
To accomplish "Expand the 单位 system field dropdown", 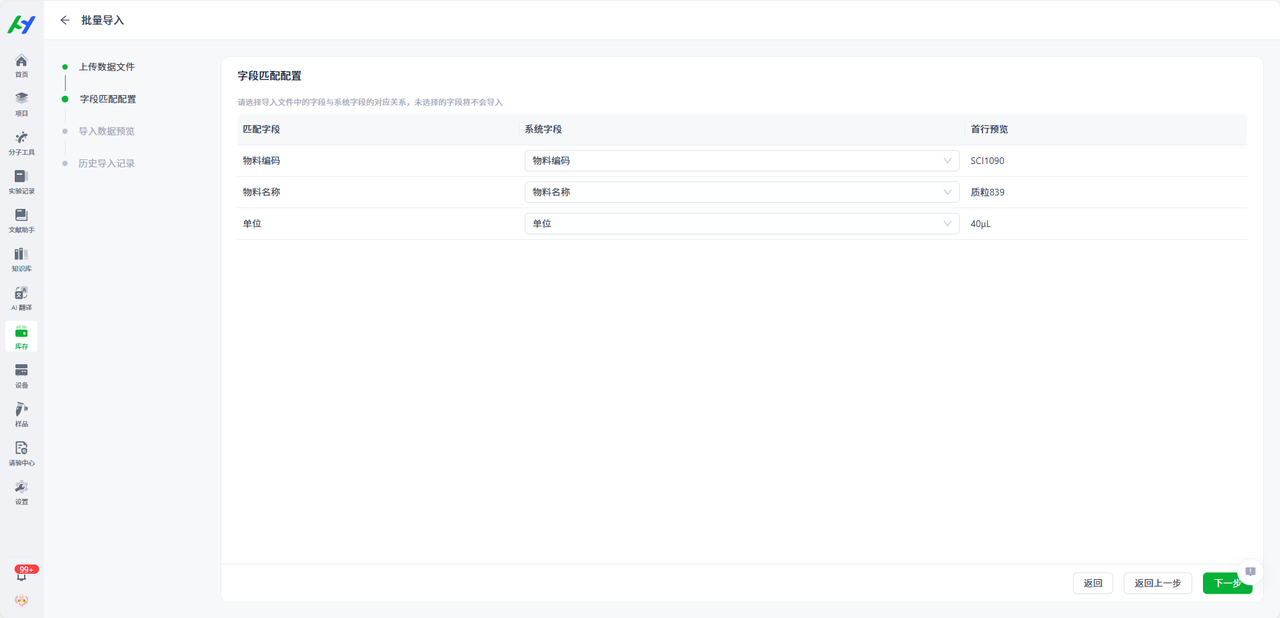I will 741,224.
